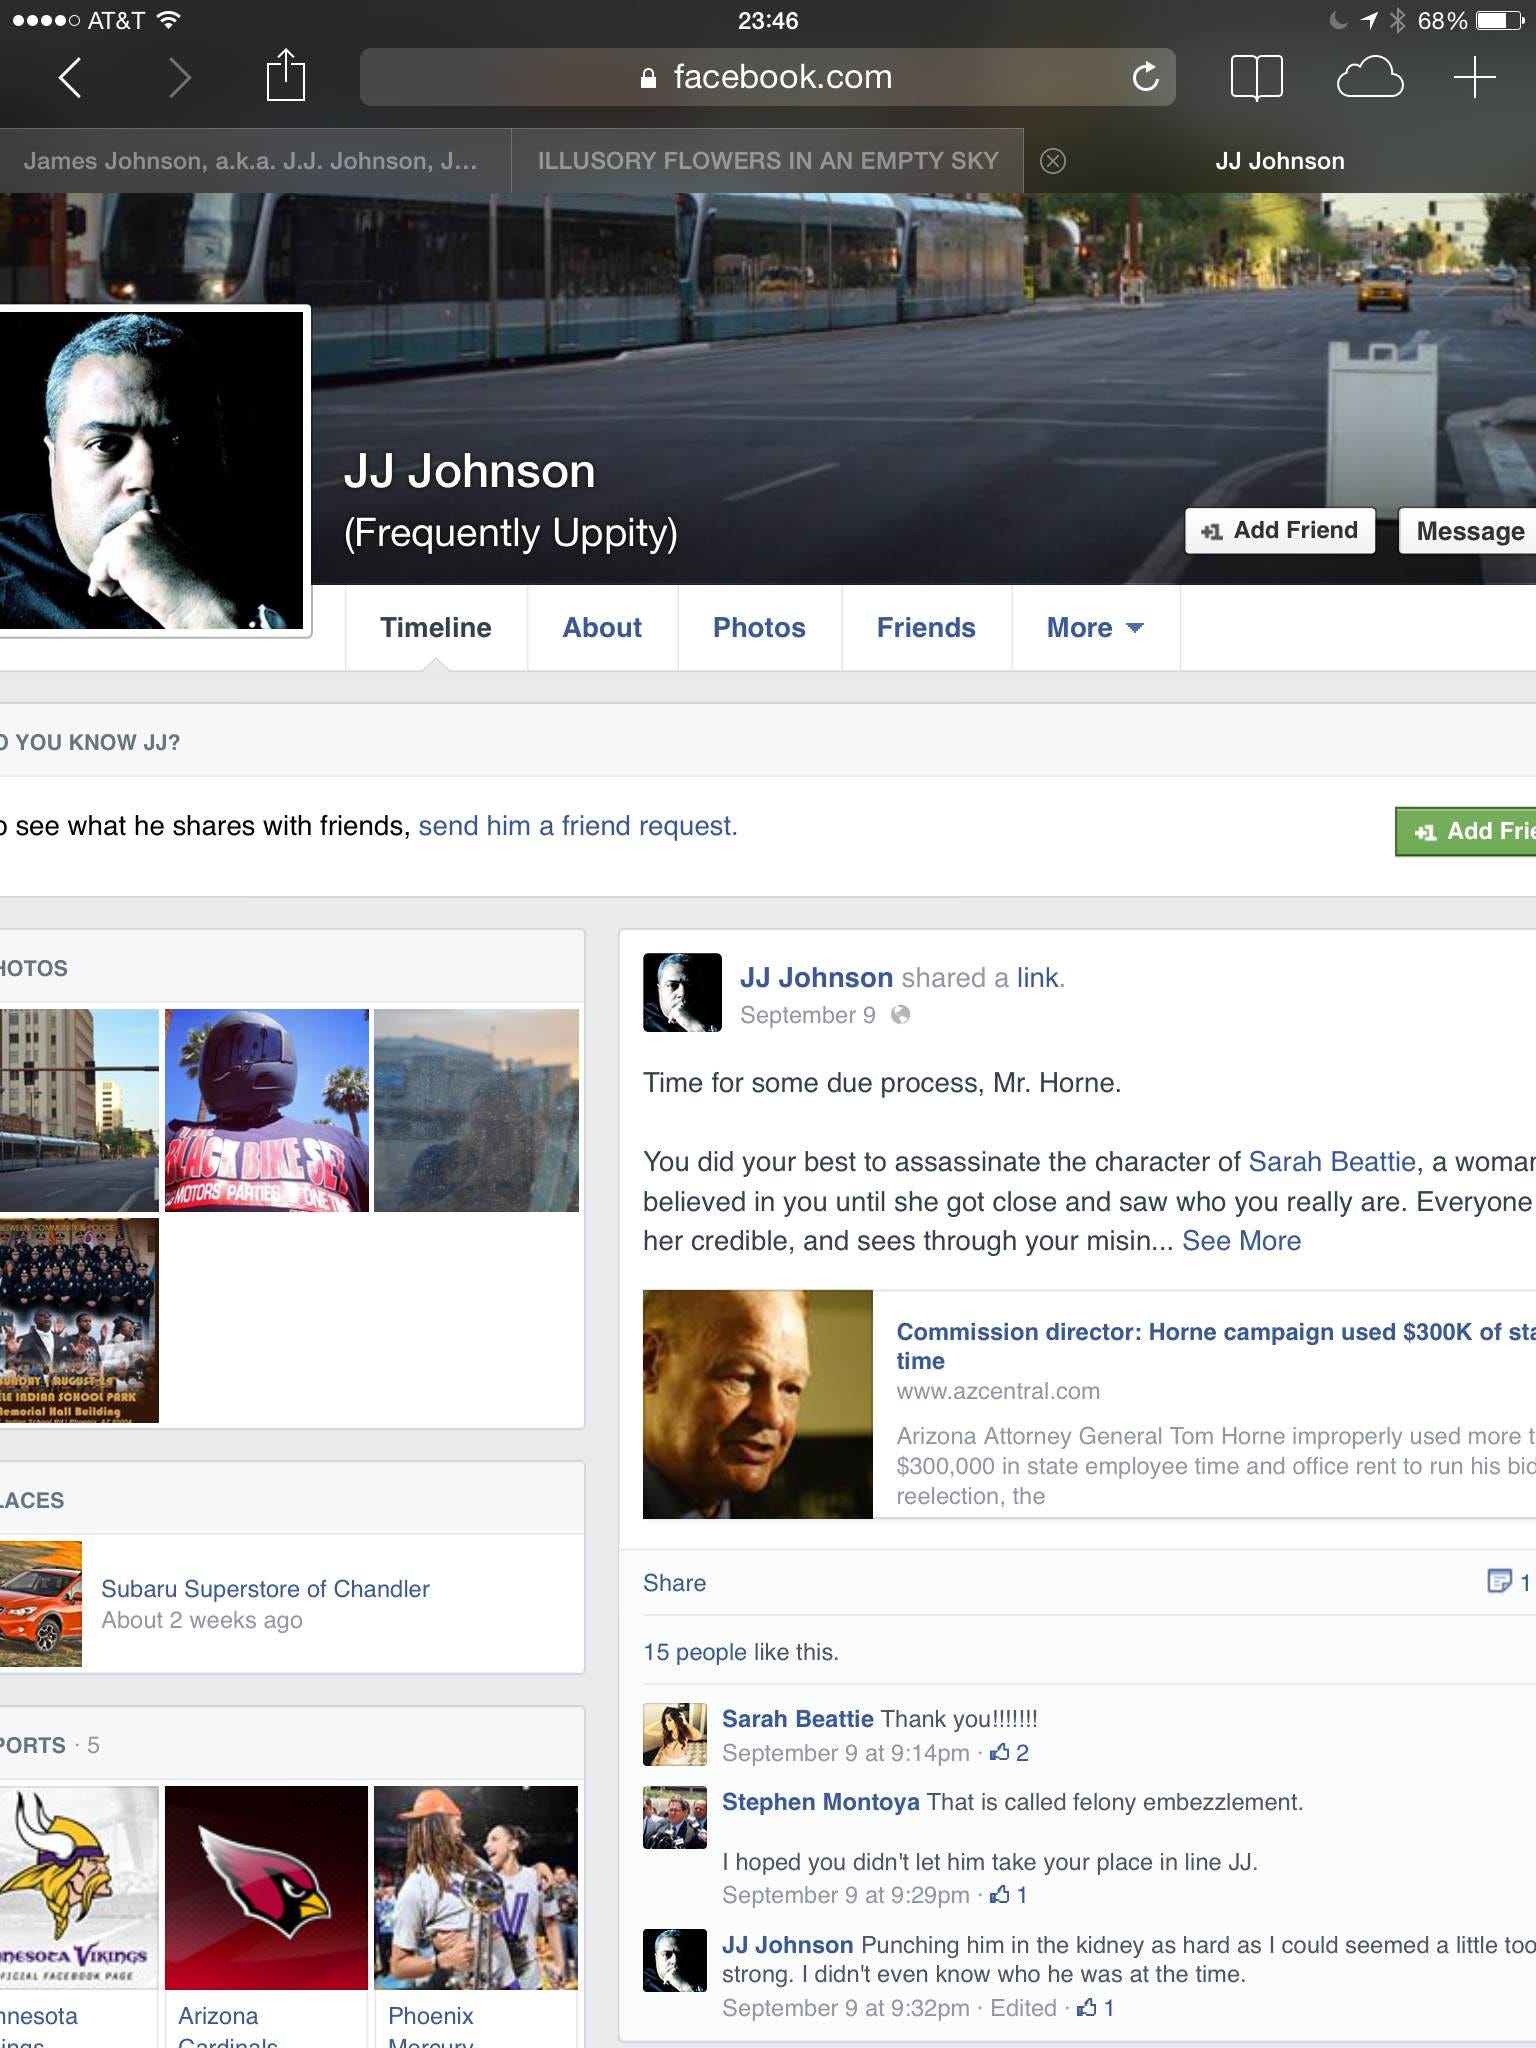Click Sarah Beattie's comment avatar
Image resolution: width=1536 pixels, height=2048 pixels.
tap(675, 1735)
